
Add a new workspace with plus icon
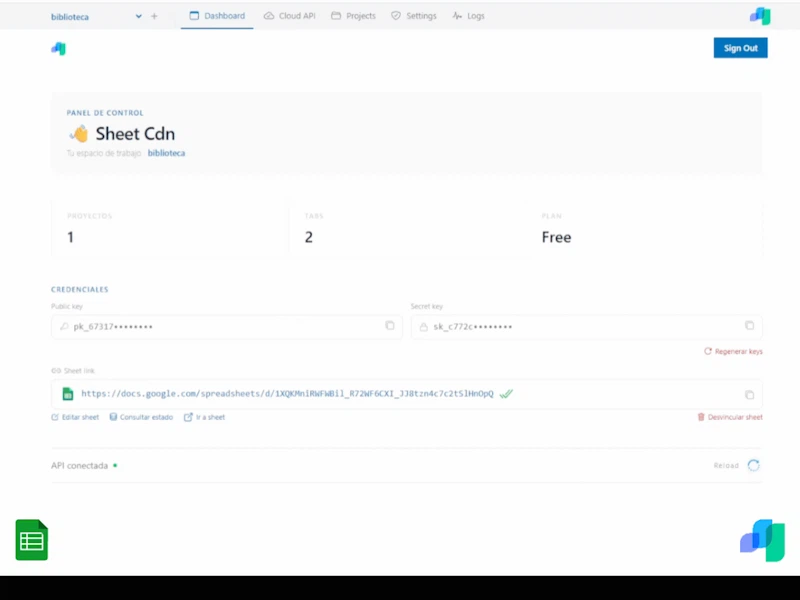pos(154,16)
